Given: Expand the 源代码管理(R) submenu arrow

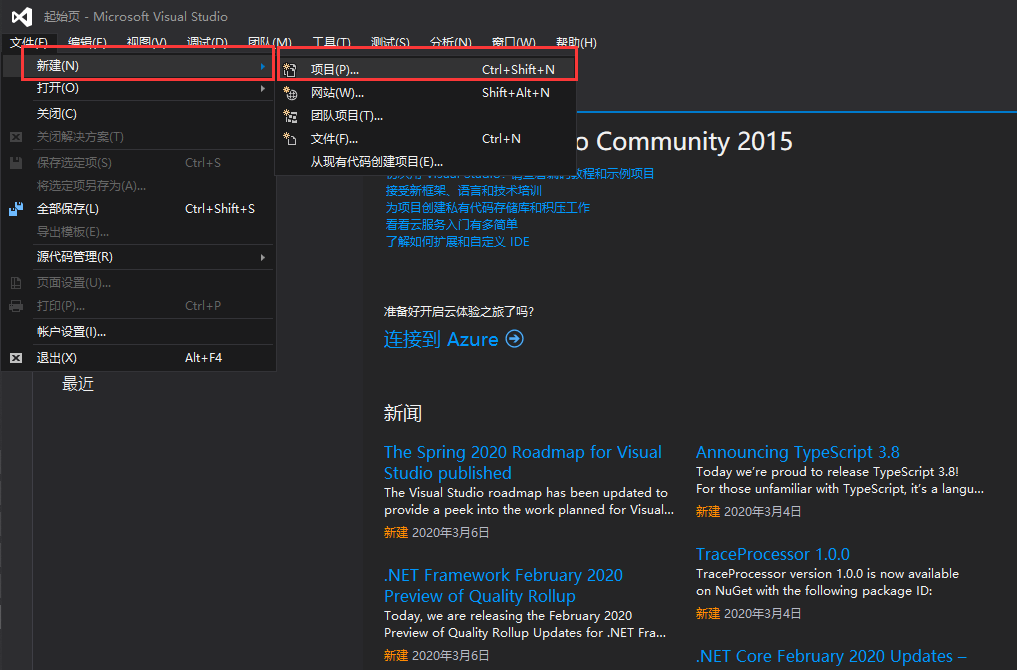Looking at the screenshot, I should pos(263,257).
